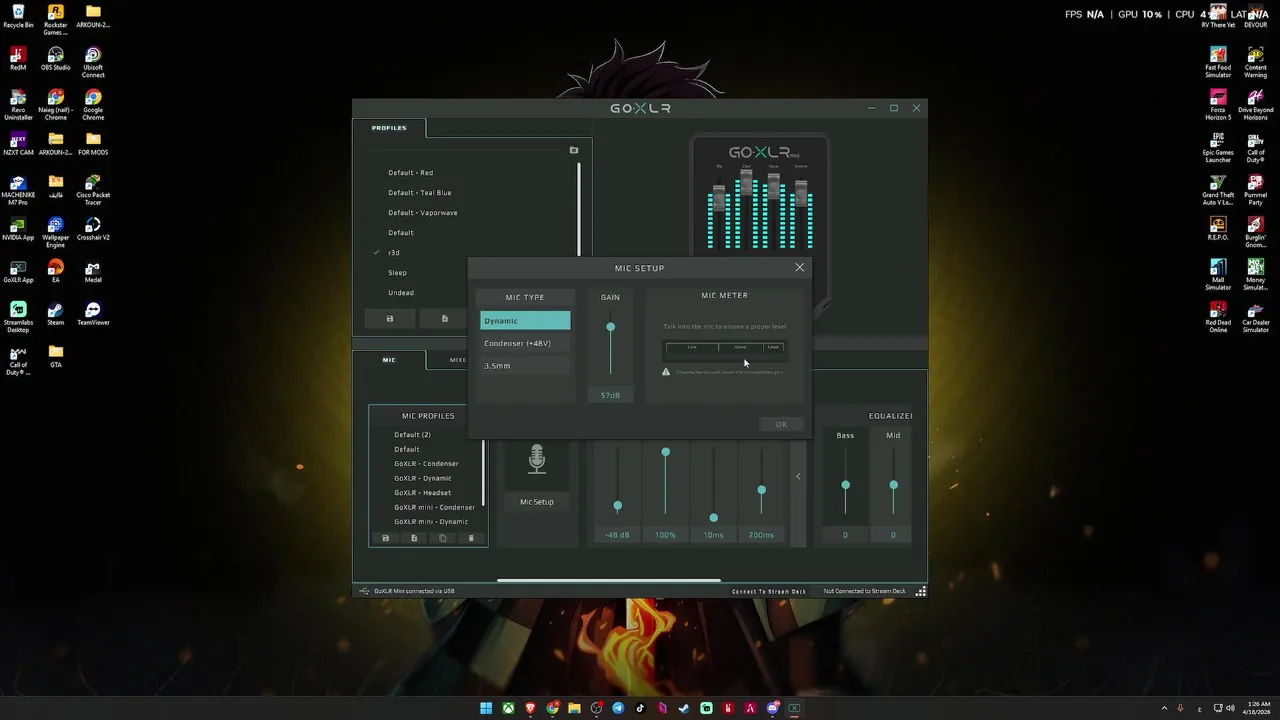Collapse panel with the left chevron arrow
Viewport: 1280px width, 720px height.
click(x=798, y=477)
